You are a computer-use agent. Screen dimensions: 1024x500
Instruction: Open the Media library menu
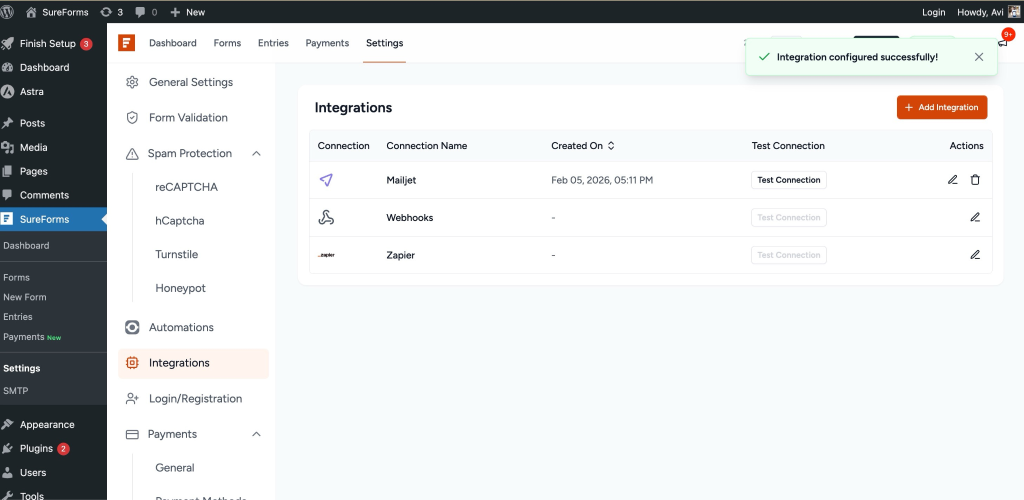point(33,147)
